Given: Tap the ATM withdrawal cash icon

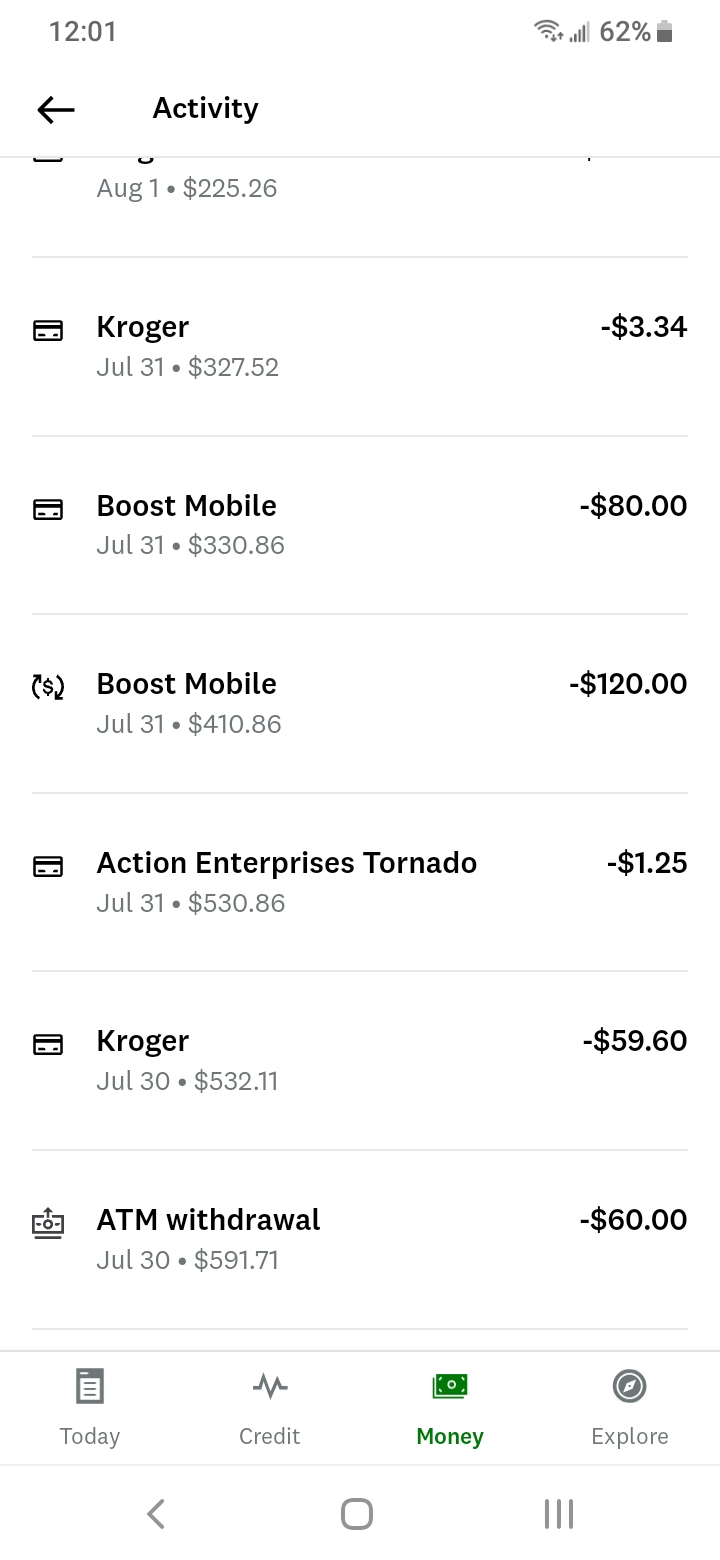Looking at the screenshot, I should [48, 1222].
